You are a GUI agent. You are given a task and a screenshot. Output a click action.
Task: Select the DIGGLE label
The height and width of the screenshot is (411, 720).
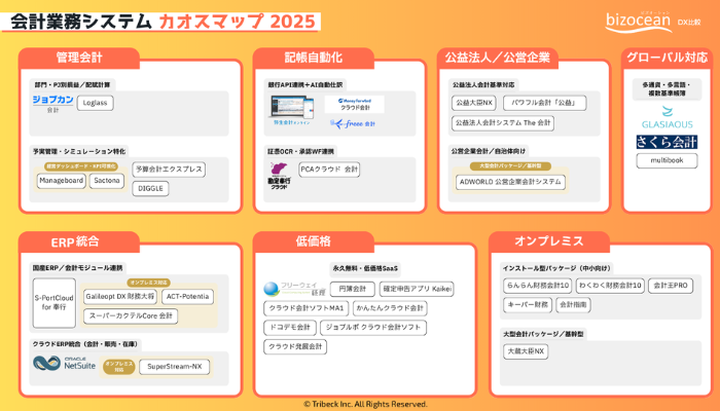tap(150, 188)
